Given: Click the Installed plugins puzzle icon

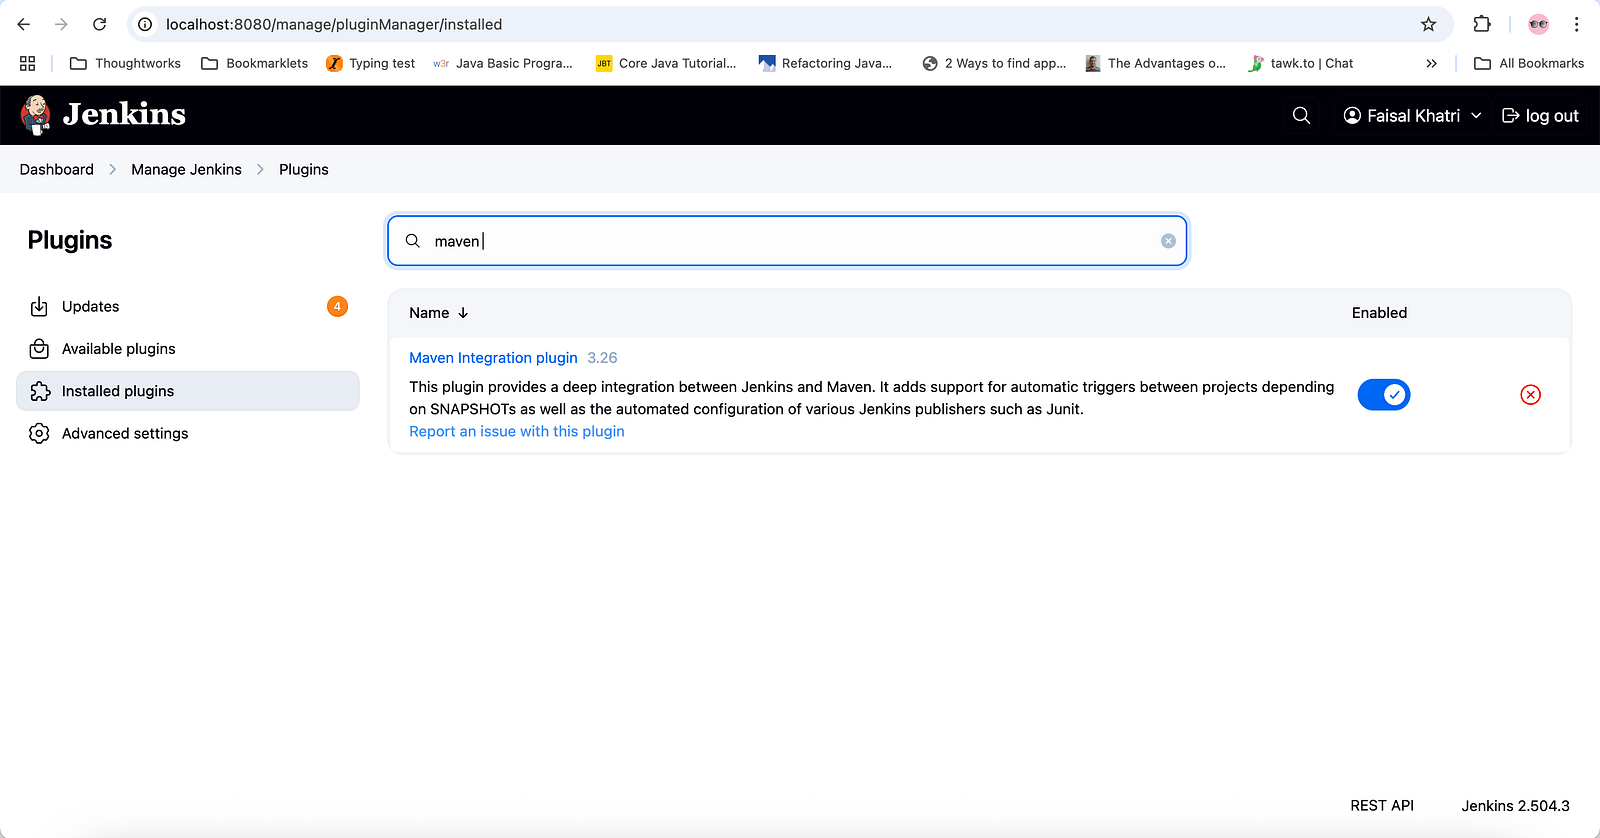Looking at the screenshot, I should tap(39, 391).
